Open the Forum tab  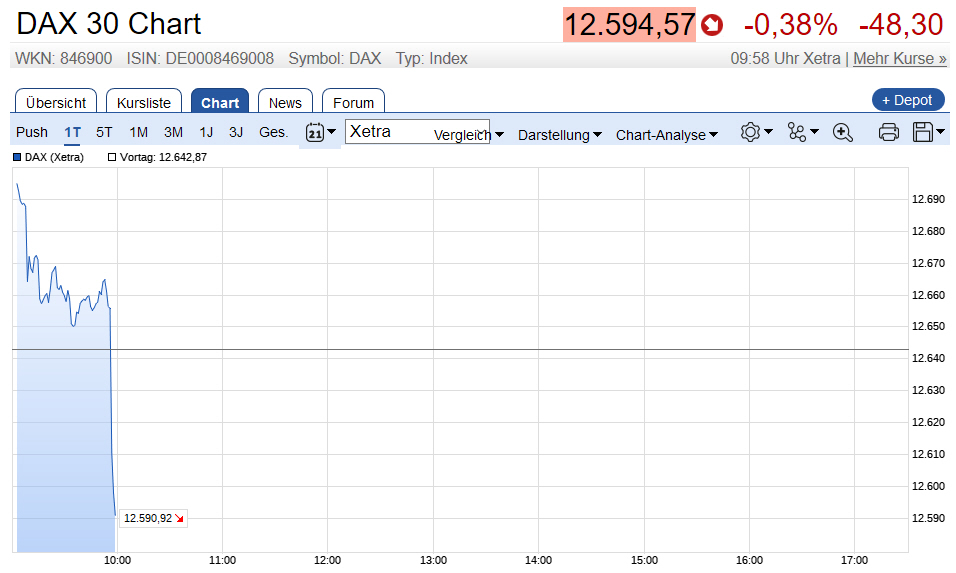click(x=353, y=102)
